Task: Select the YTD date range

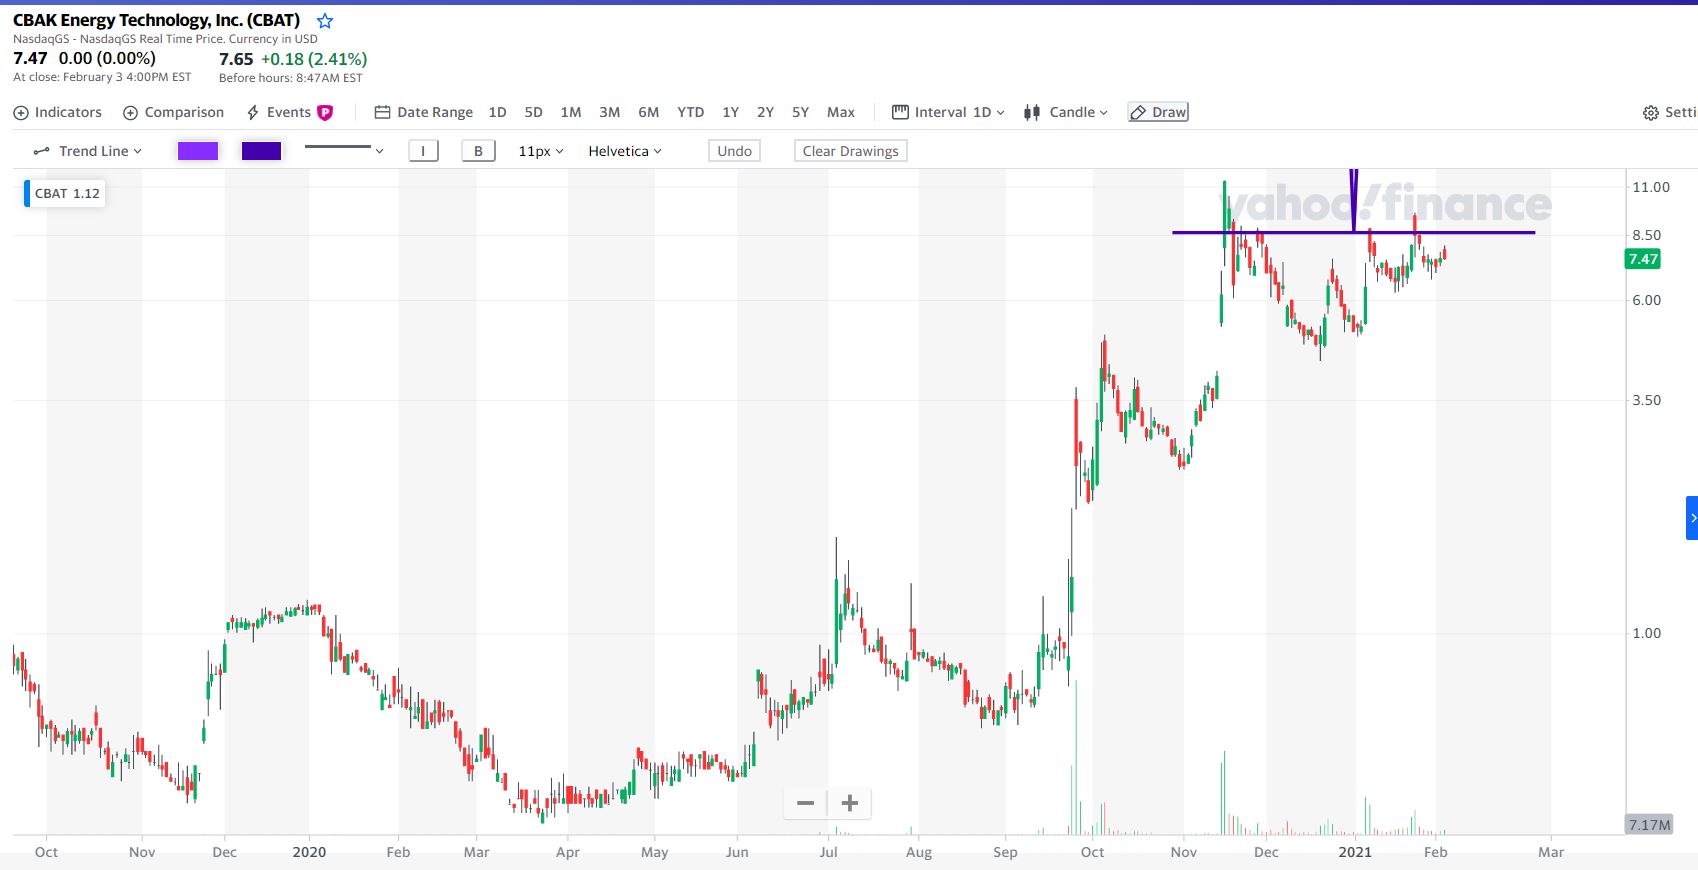Action: [x=691, y=112]
